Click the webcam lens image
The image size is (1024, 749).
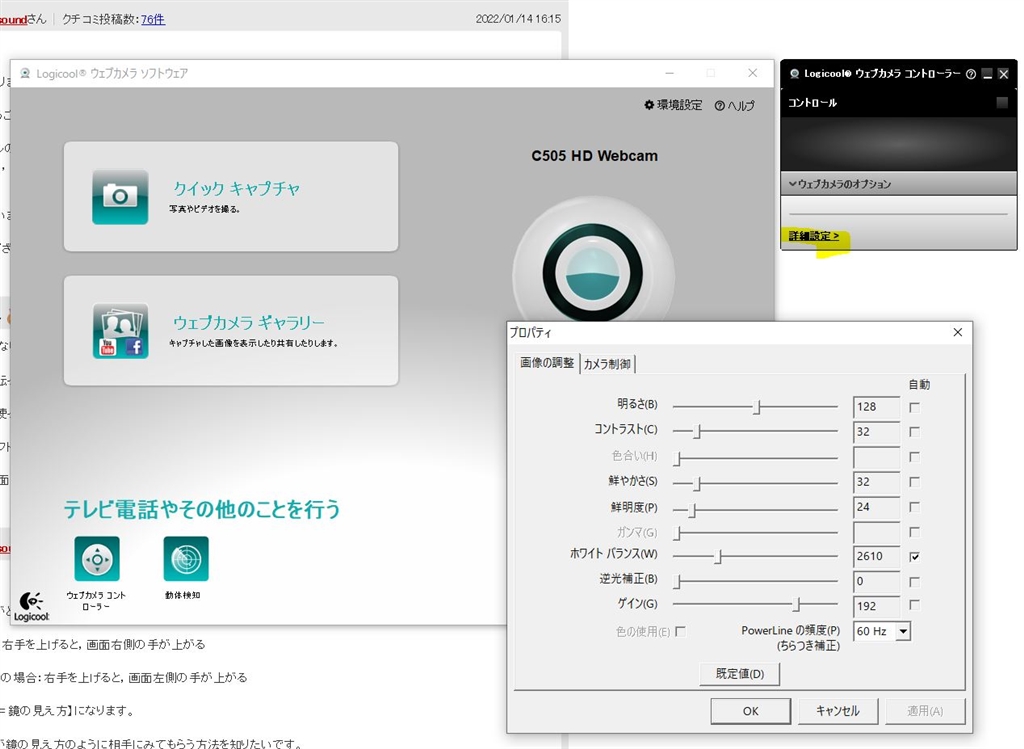[593, 273]
